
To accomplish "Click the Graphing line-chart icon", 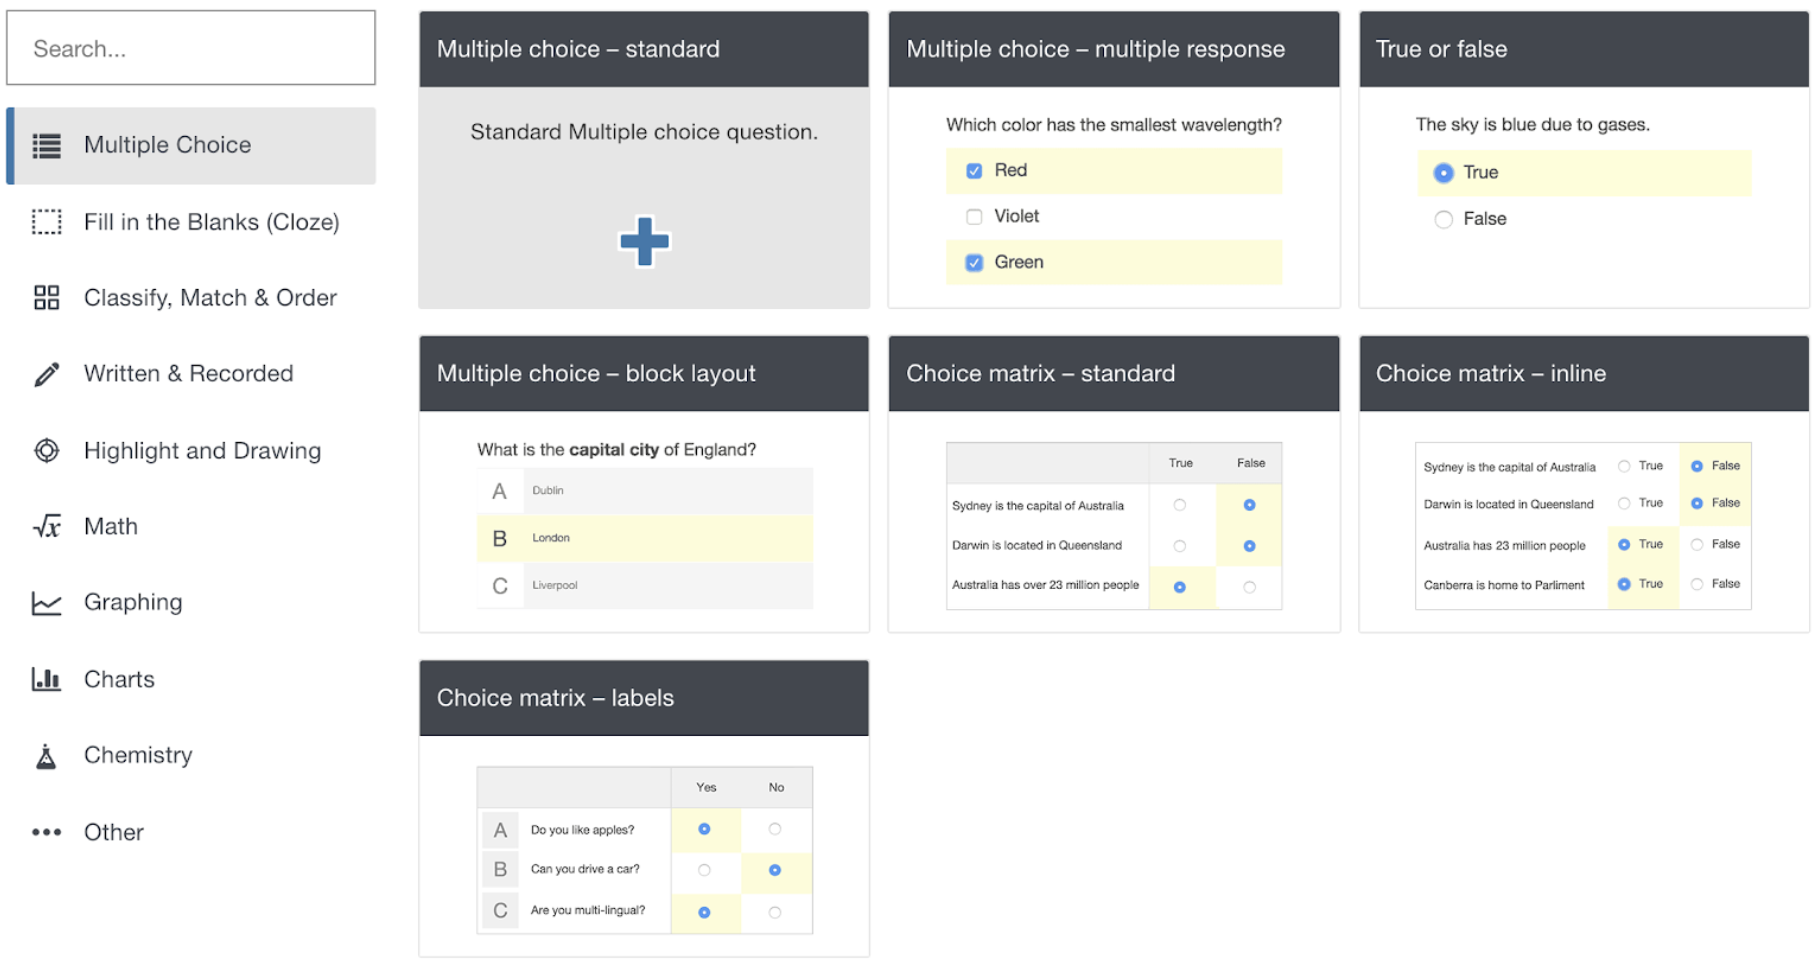I will tap(46, 603).
